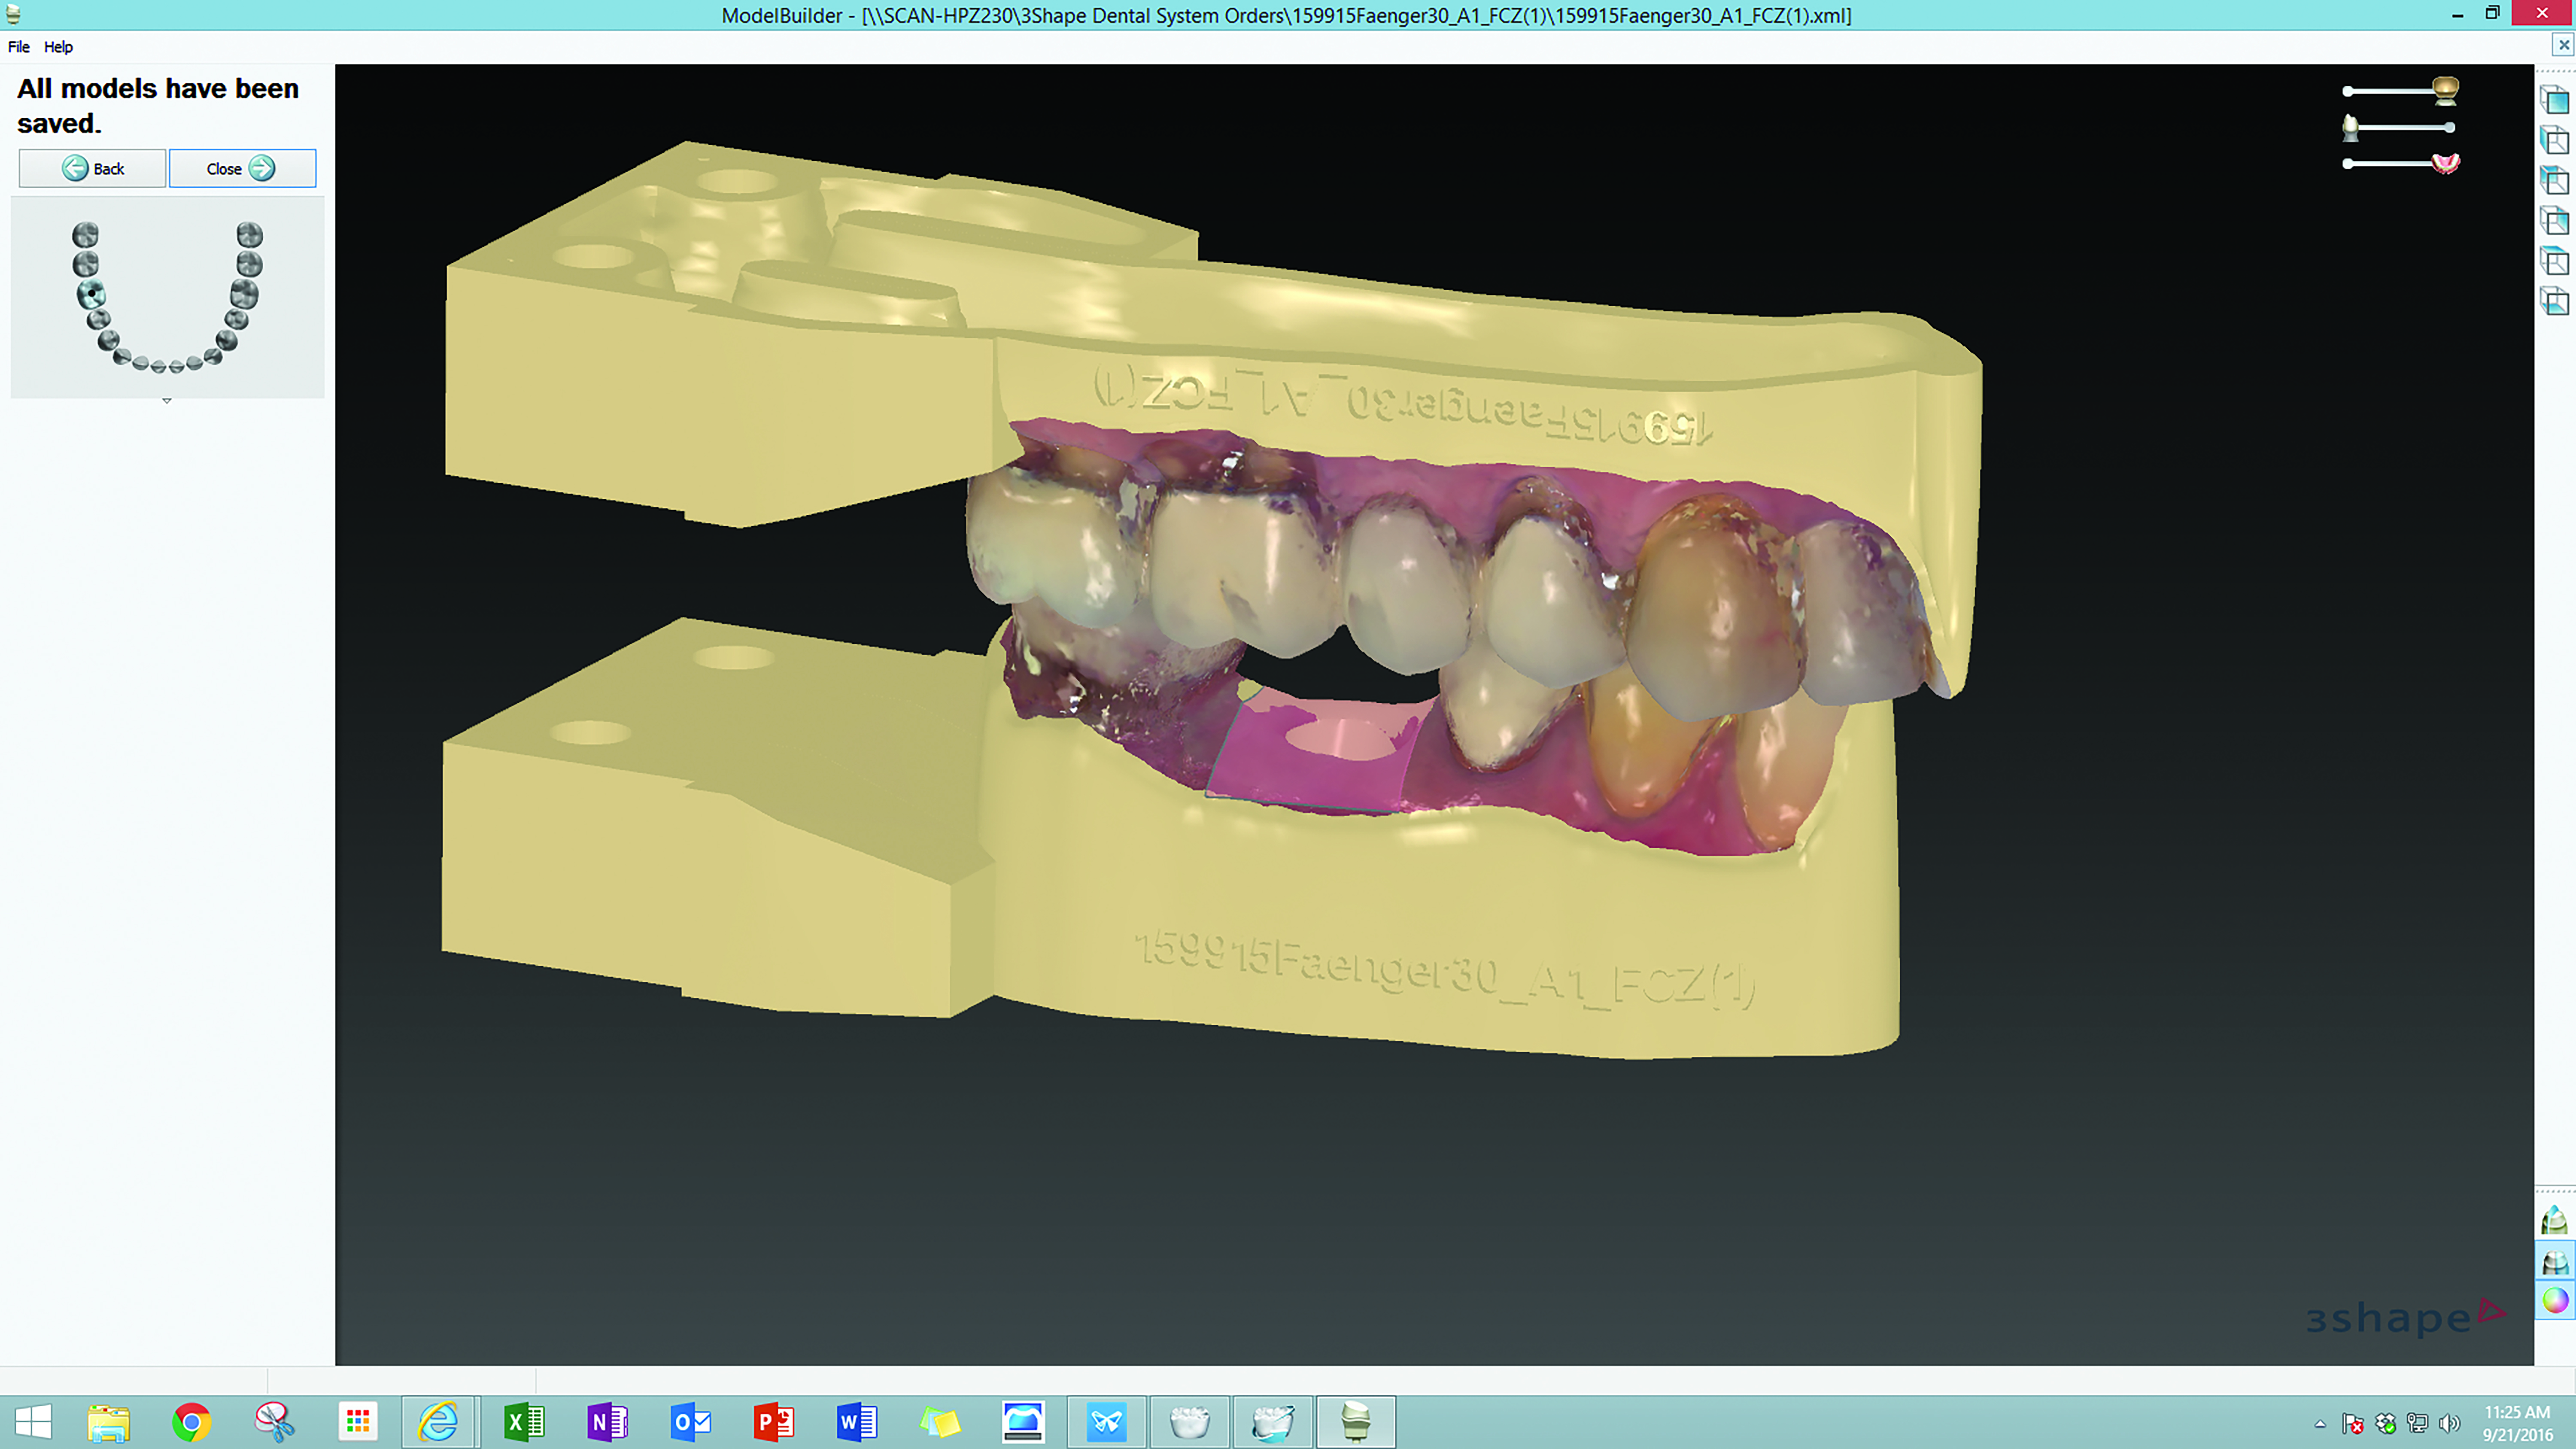2576x1449 pixels.
Task: Toggle the color wheel texture display
Action: point(2554,1301)
